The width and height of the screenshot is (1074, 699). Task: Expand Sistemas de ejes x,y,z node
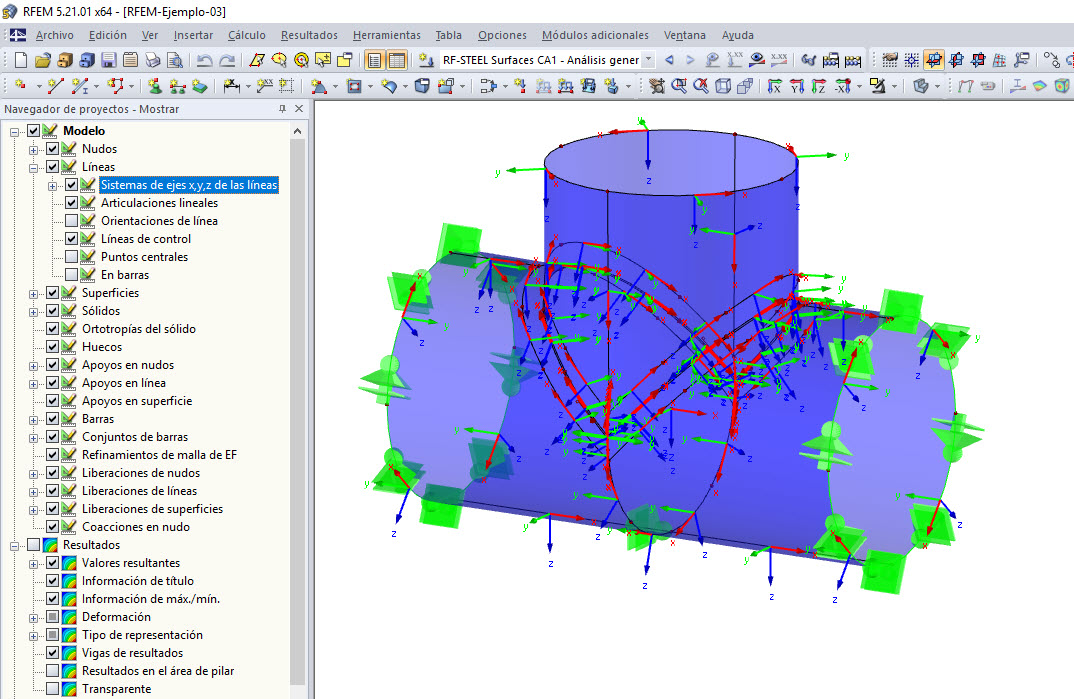click(x=53, y=186)
